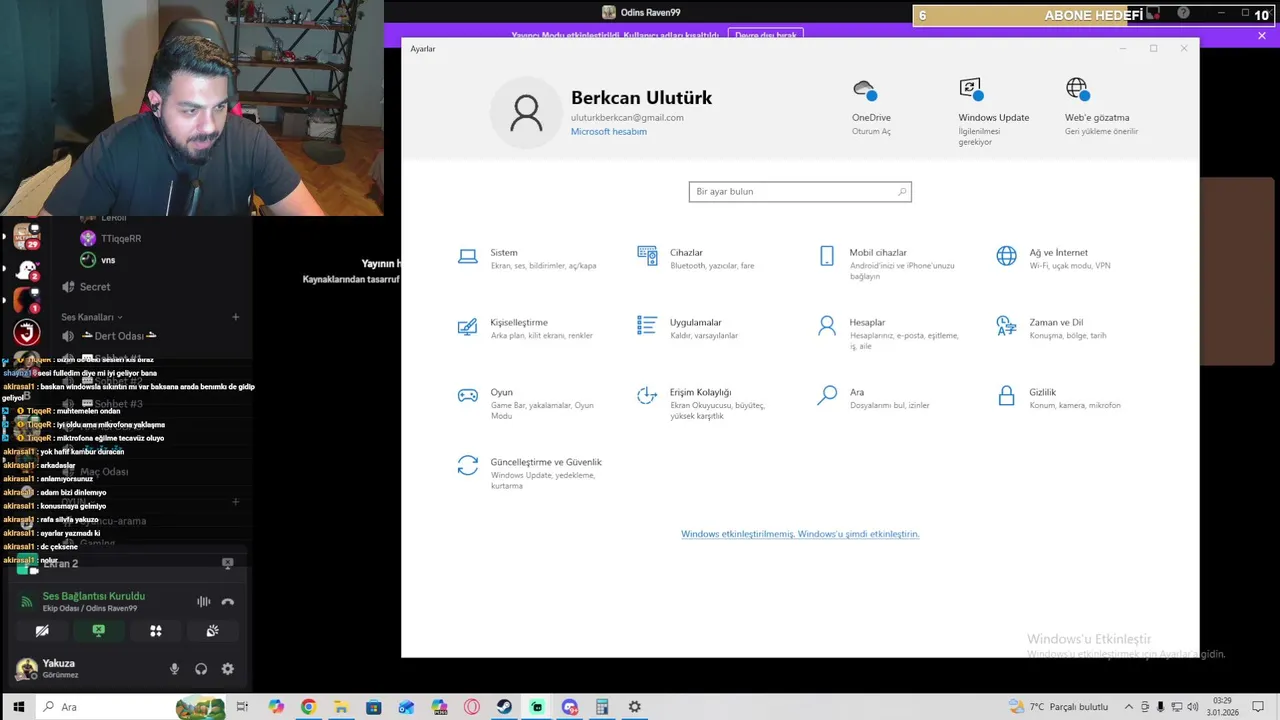
Task: Open the weather widget 7°C Parçalı bulutlu
Action: point(1058,707)
